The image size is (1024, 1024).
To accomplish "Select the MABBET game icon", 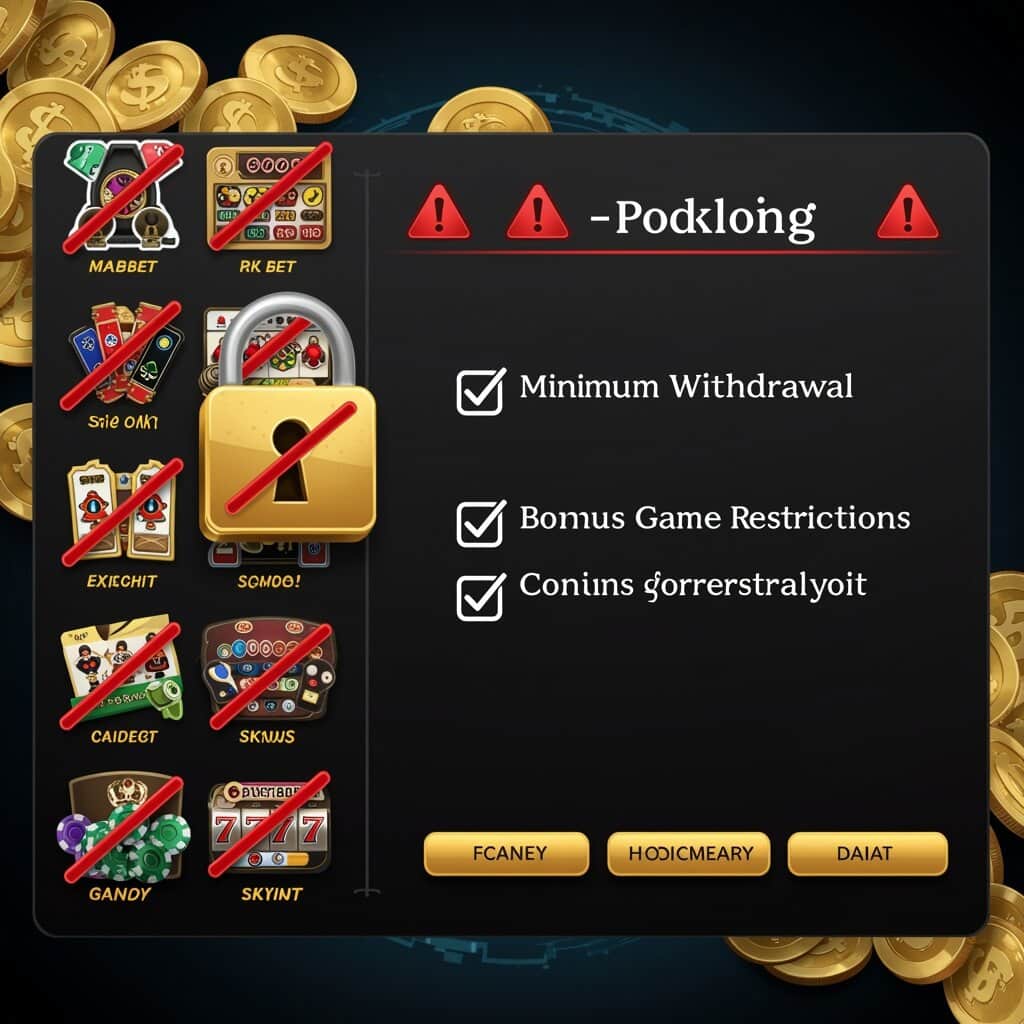I will click(x=123, y=197).
